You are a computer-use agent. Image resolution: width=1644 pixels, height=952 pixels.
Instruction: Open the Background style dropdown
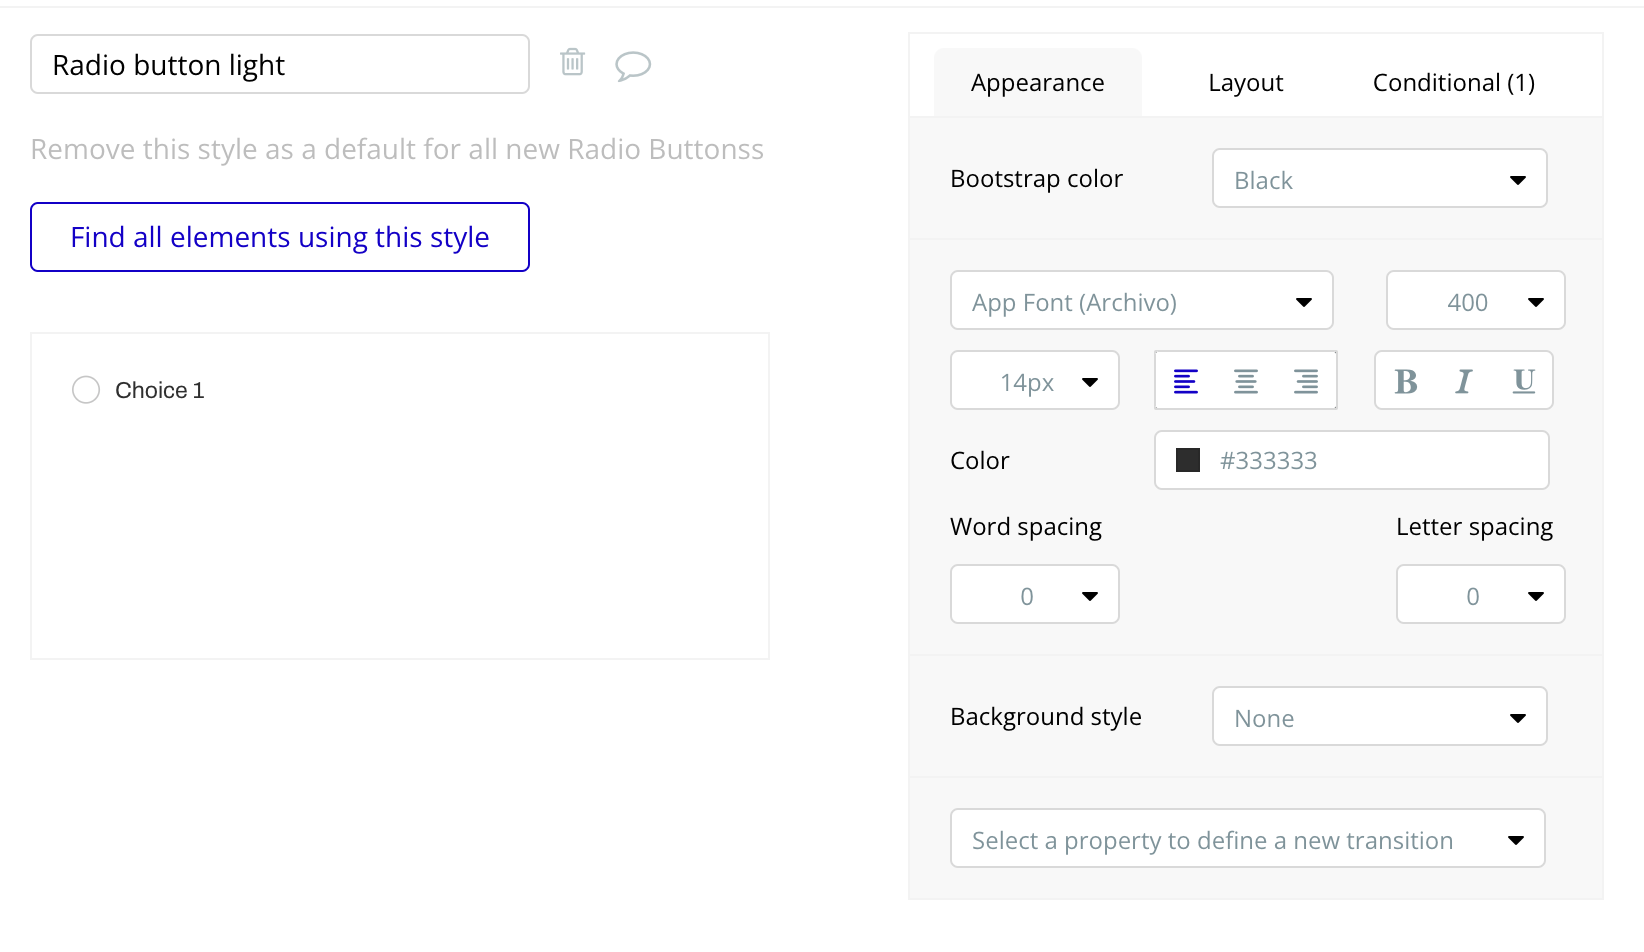point(1379,717)
